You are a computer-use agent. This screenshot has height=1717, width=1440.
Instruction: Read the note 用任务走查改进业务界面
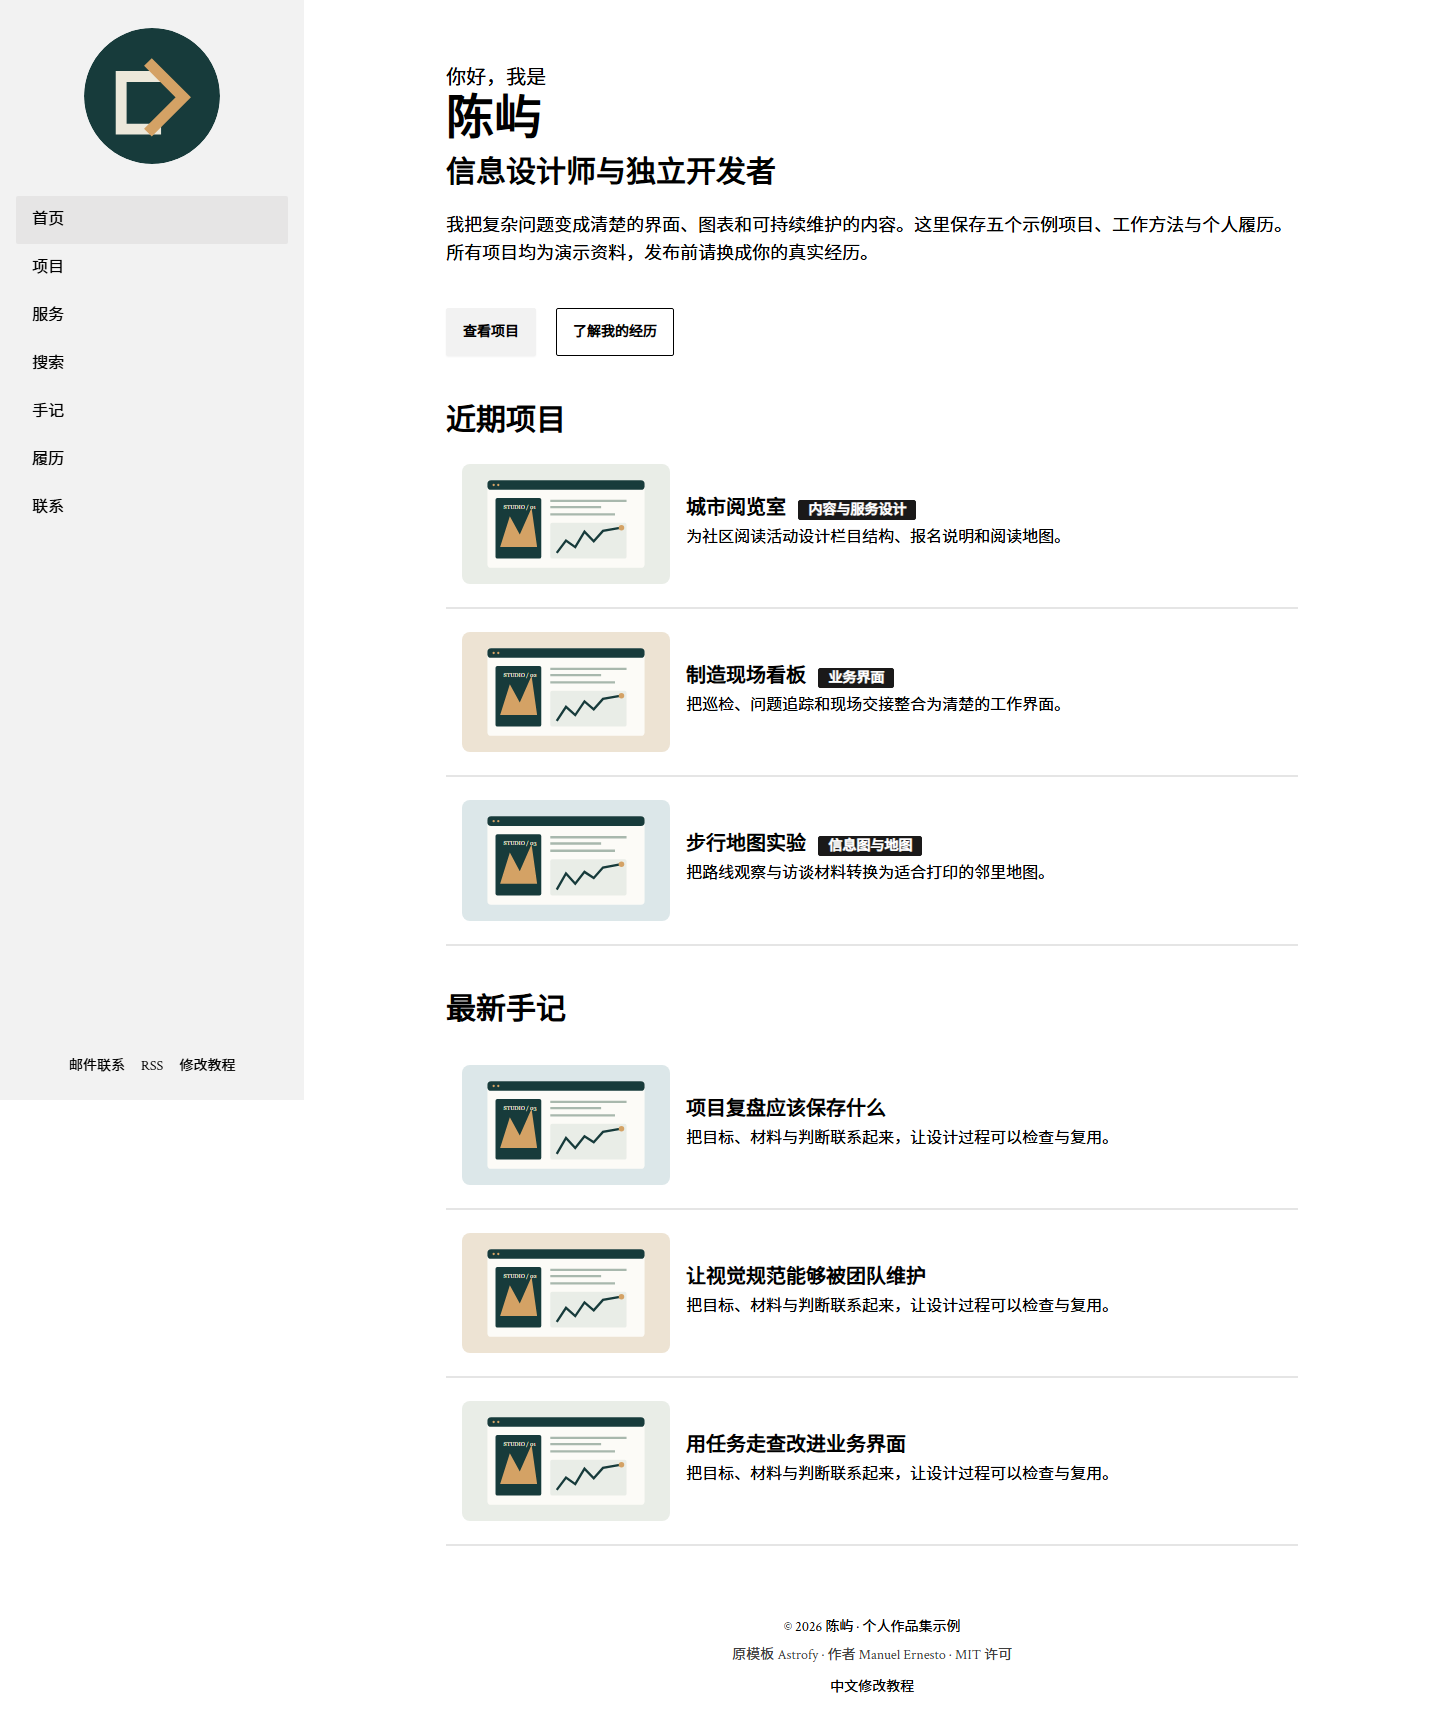(x=796, y=1444)
